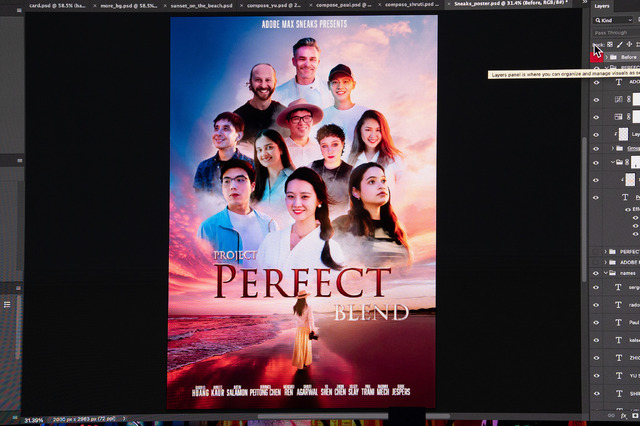The image size is (640, 426).
Task: Click the zoom percentage field 31.39%
Action: click(x=33, y=419)
